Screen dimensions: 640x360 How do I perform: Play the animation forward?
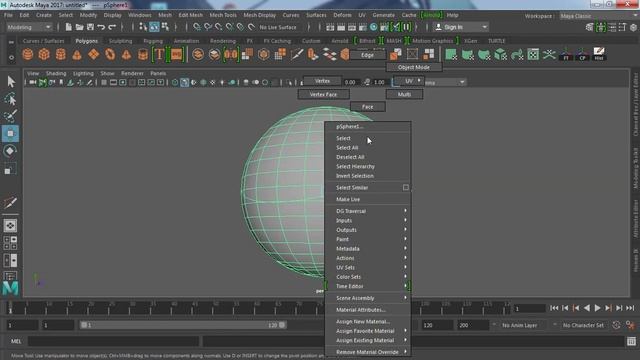point(598,308)
